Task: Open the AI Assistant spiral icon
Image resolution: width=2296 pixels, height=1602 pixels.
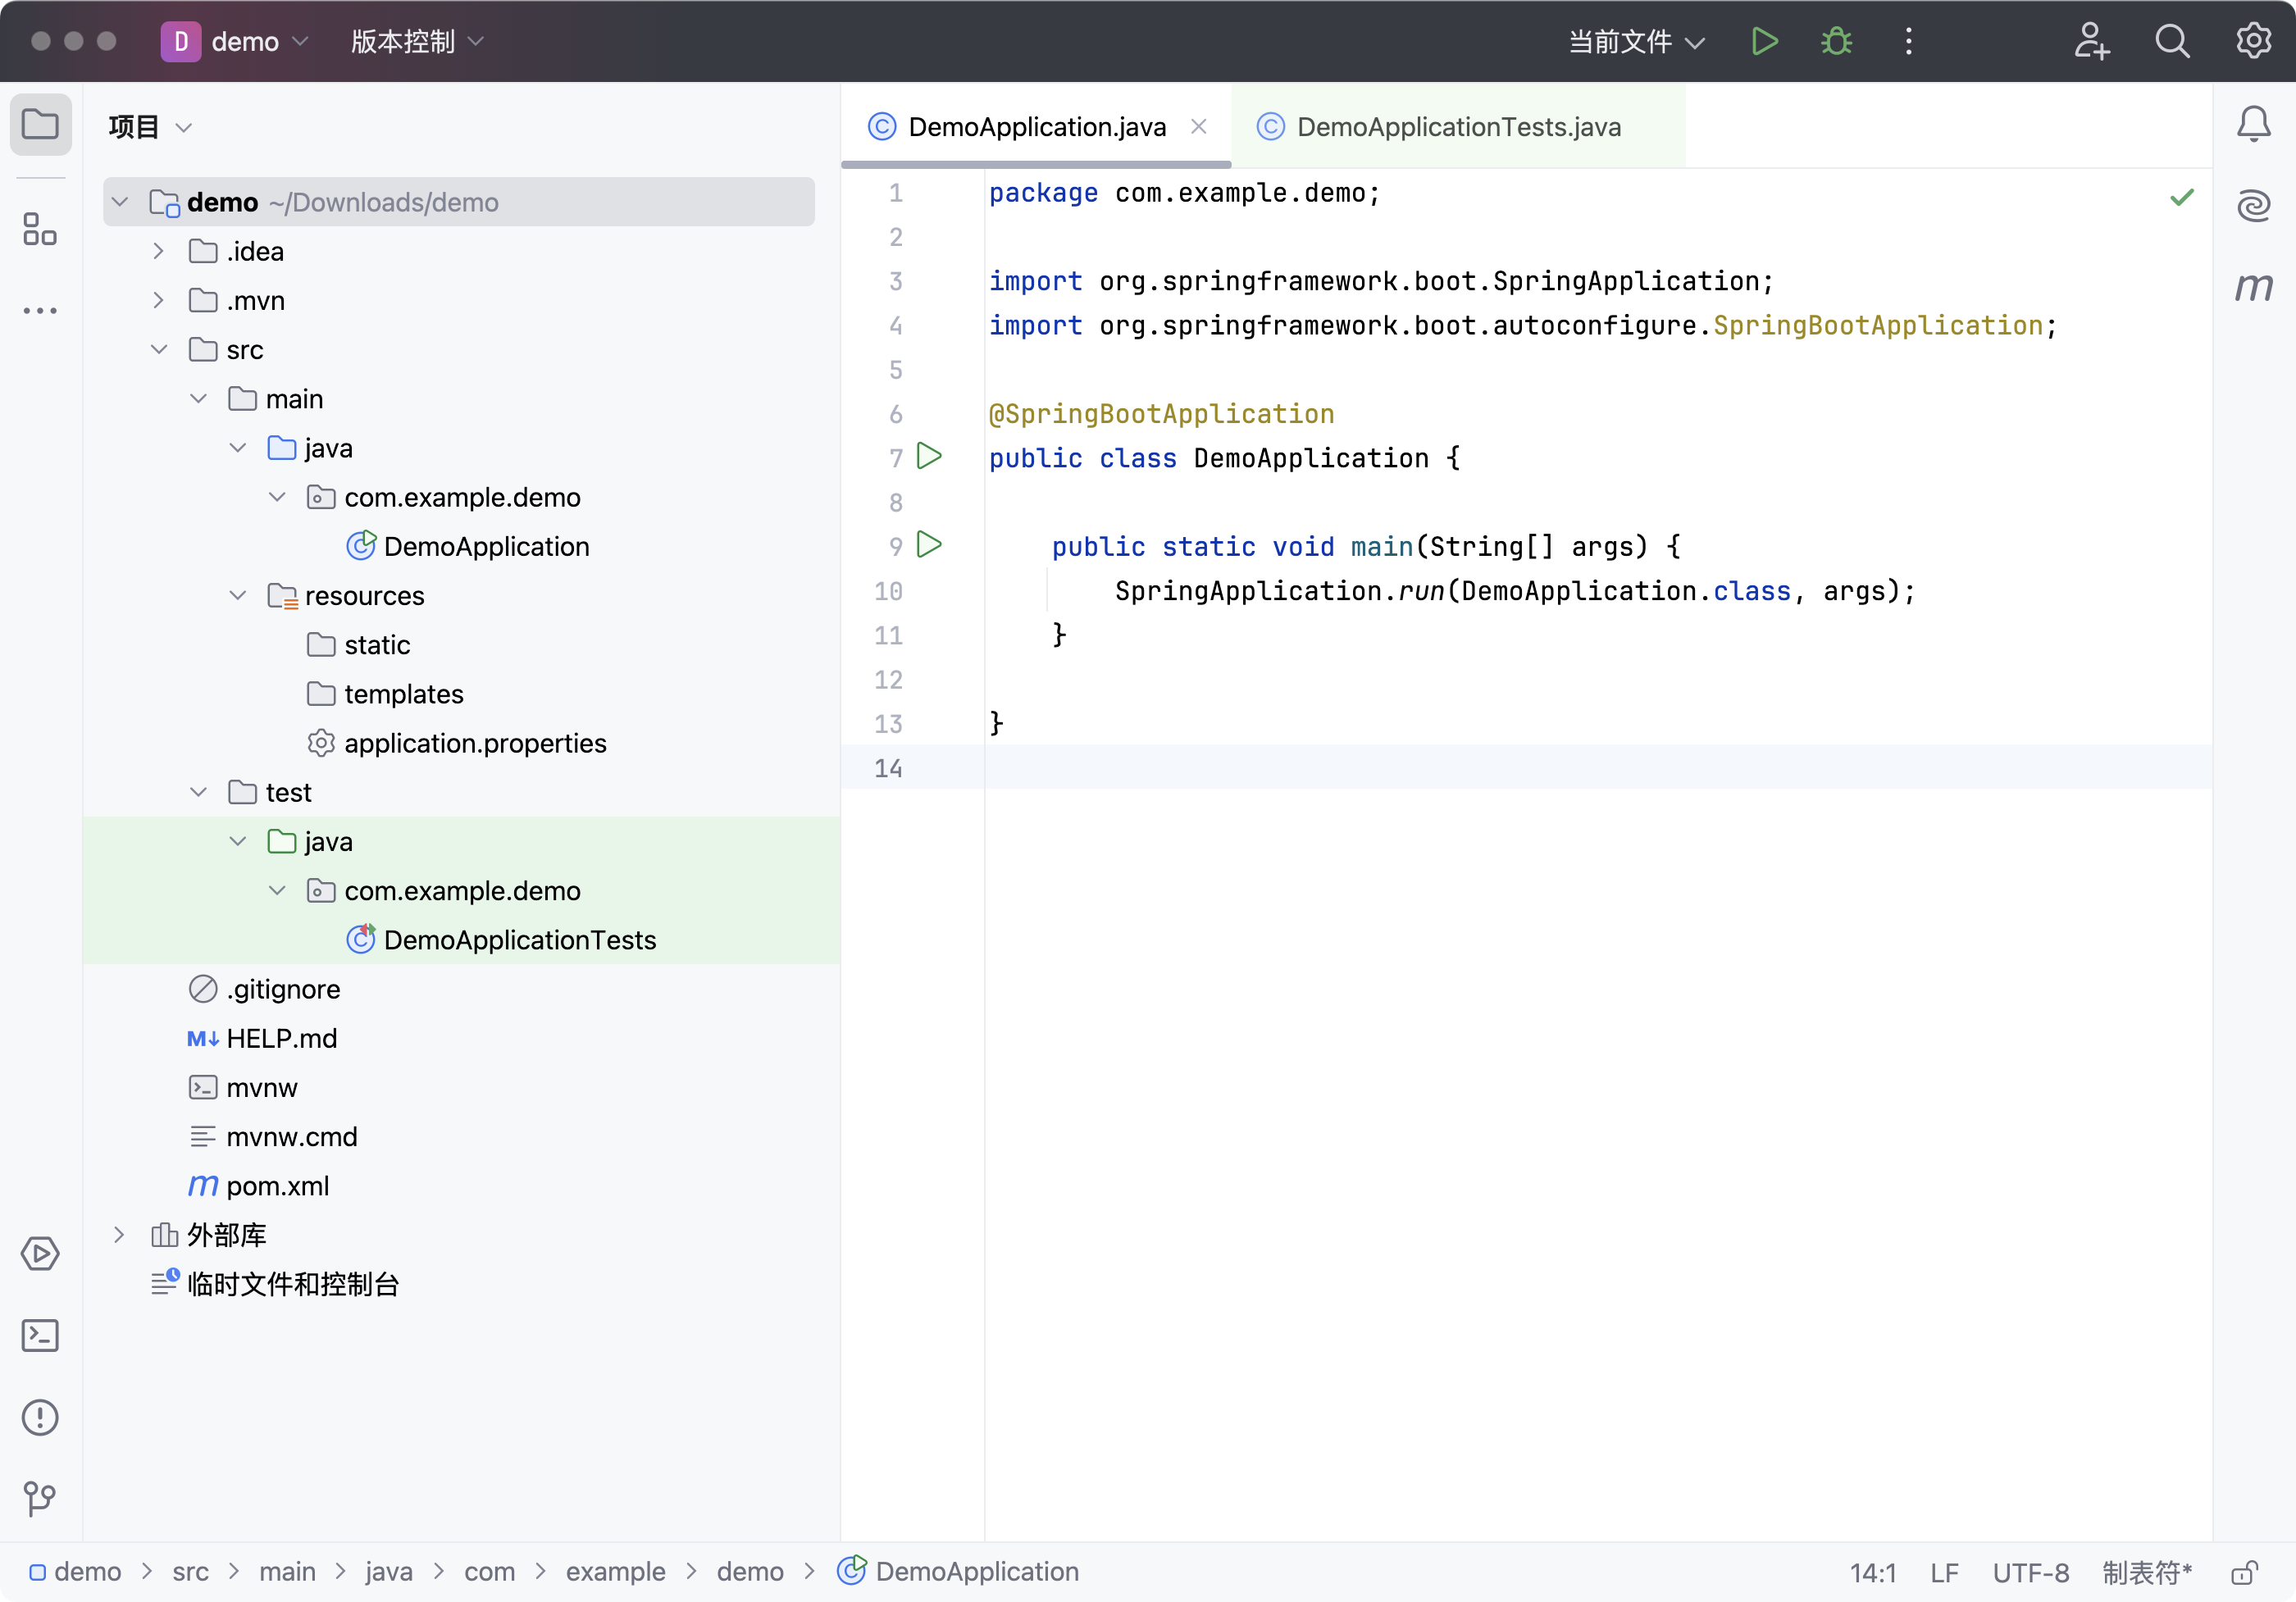Action: (x=2254, y=206)
